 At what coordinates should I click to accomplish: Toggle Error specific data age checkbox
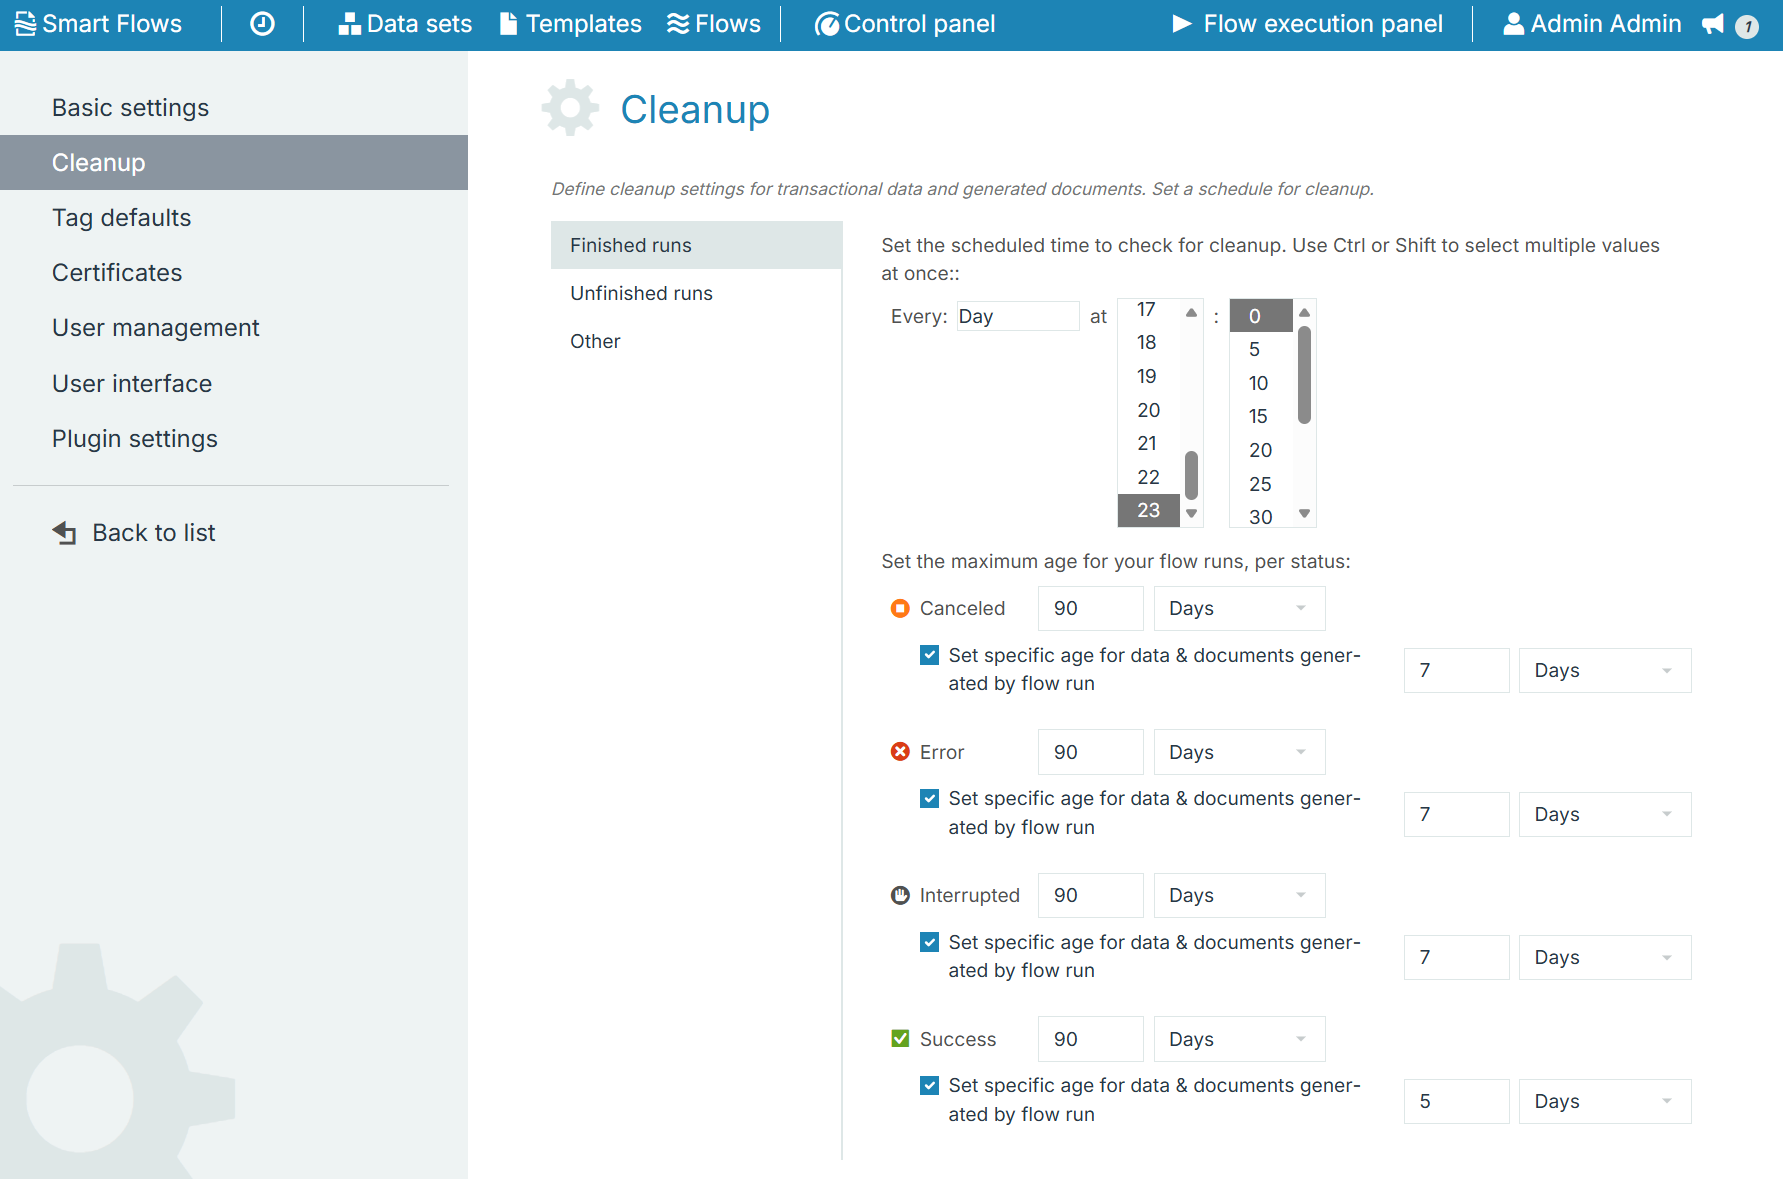click(x=930, y=798)
